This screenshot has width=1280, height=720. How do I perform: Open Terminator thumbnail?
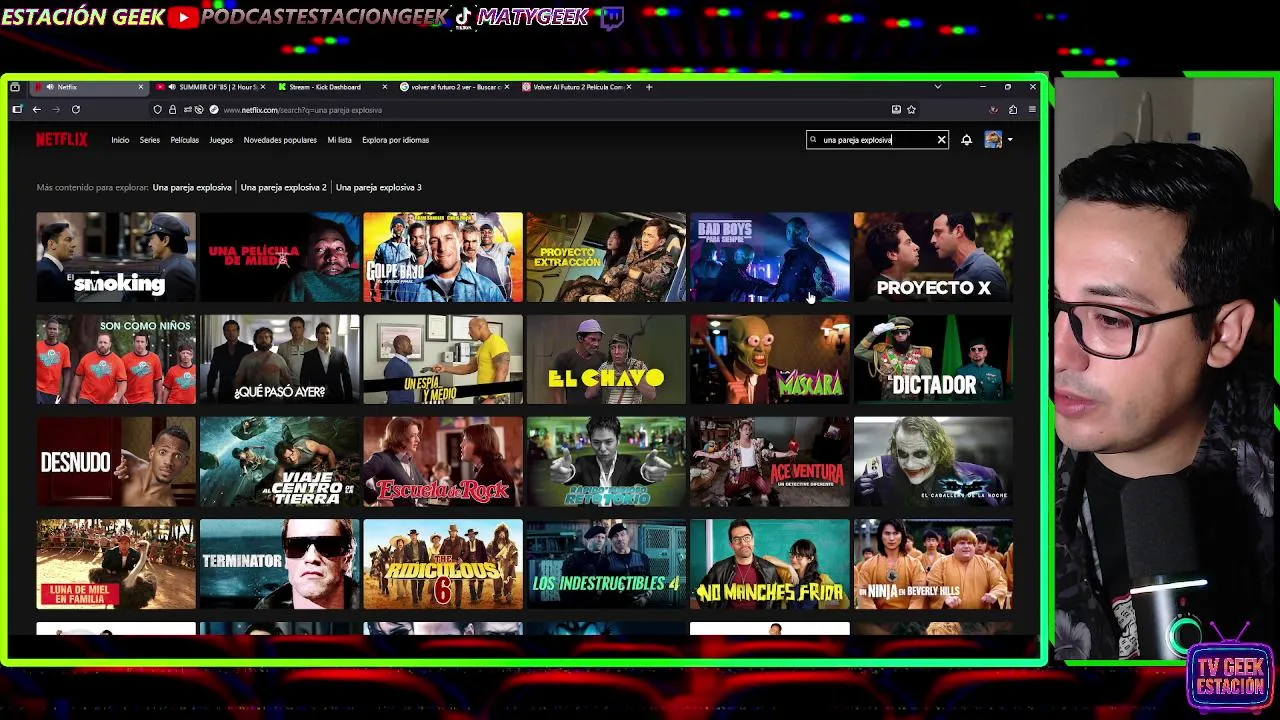click(x=279, y=564)
